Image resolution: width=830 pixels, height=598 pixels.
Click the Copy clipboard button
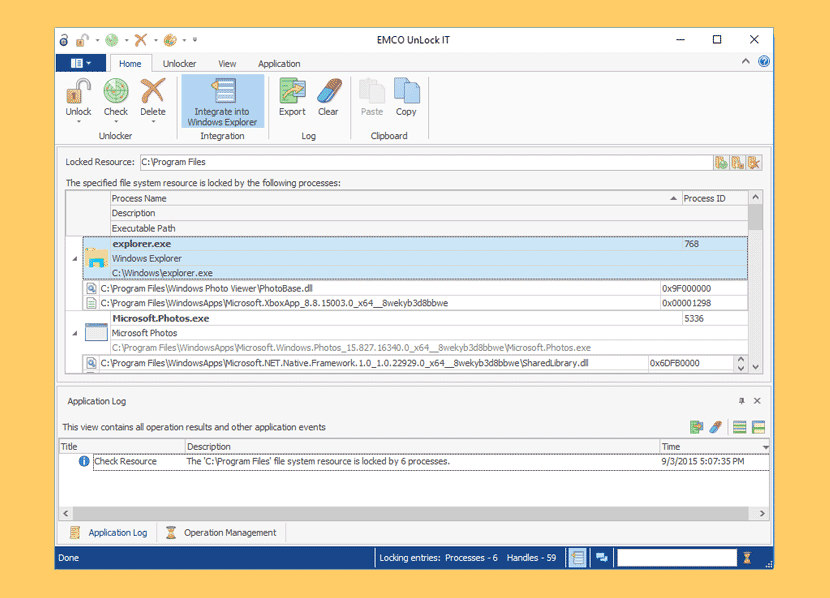coord(406,97)
